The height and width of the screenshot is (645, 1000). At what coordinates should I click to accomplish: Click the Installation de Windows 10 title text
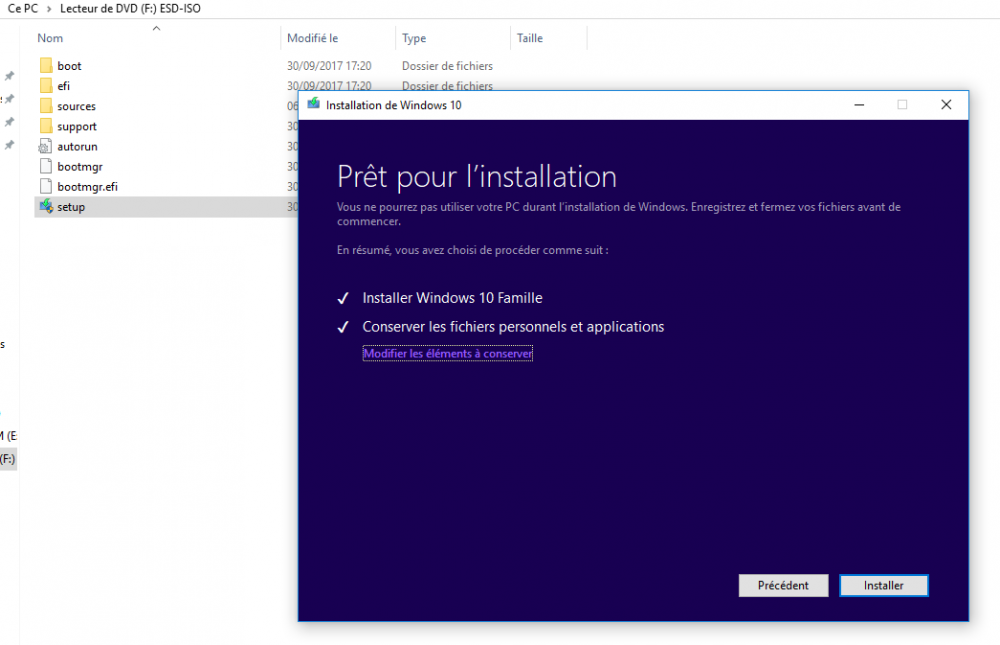click(393, 105)
